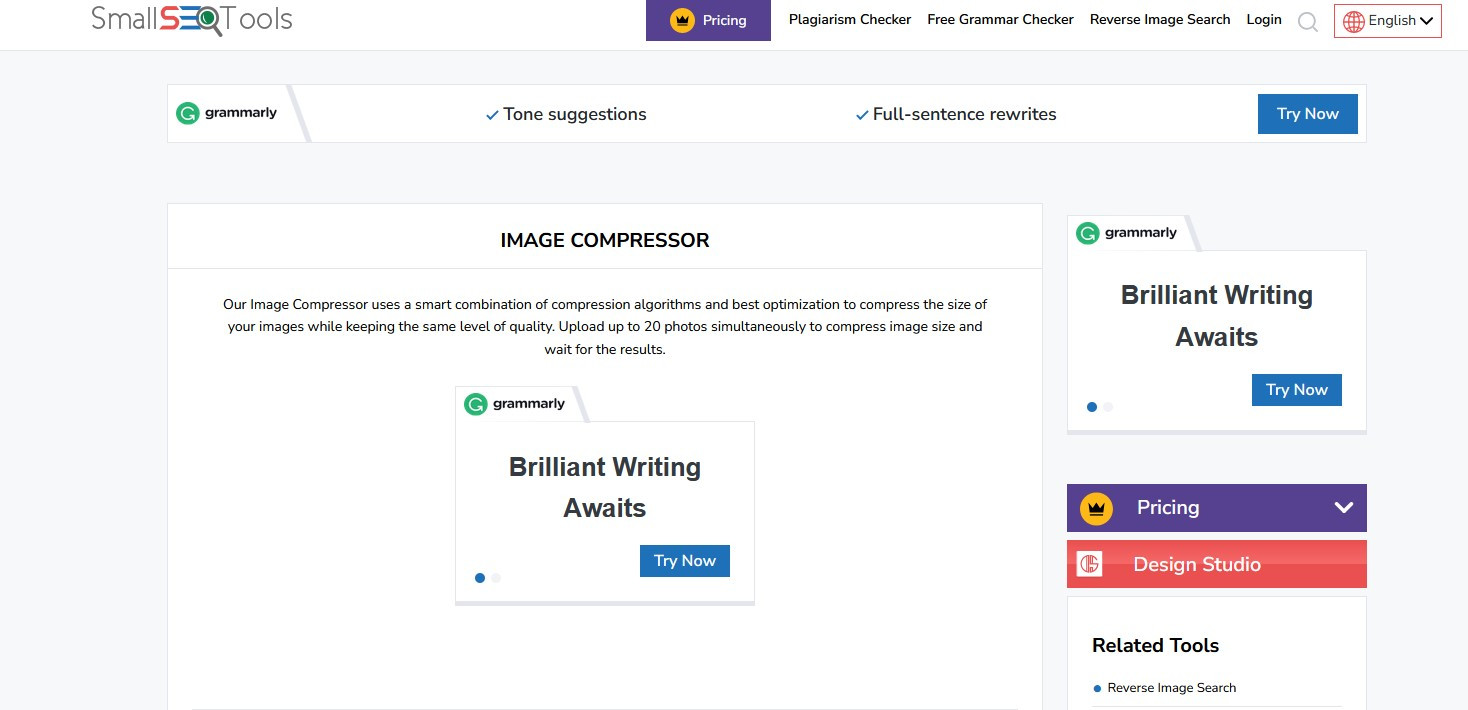Open the search magnifier icon in header
Image resolution: width=1468 pixels, height=710 pixels.
[1307, 21]
